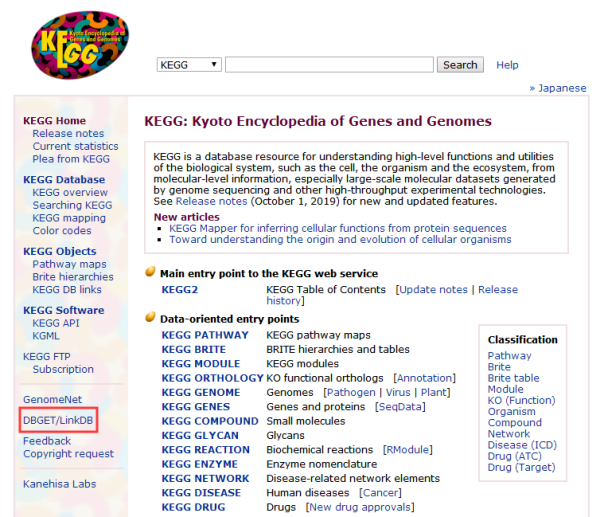The height and width of the screenshot is (517, 605).
Task: Open KEGG GENES database link
Action: [196, 407]
